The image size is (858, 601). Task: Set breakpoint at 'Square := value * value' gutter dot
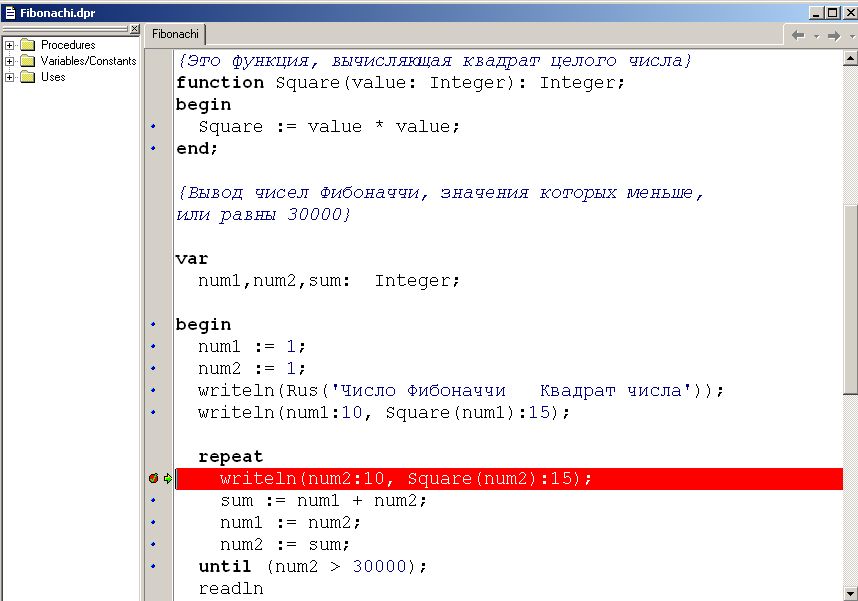tap(153, 126)
